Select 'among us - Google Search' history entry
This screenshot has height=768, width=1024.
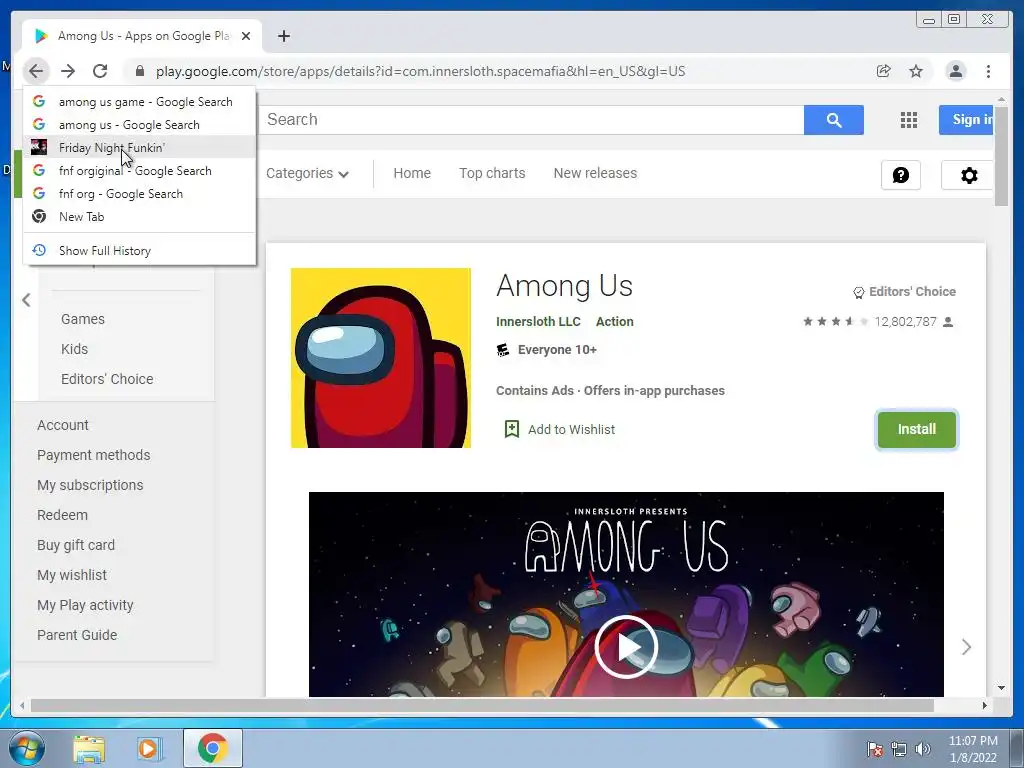point(139,124)
